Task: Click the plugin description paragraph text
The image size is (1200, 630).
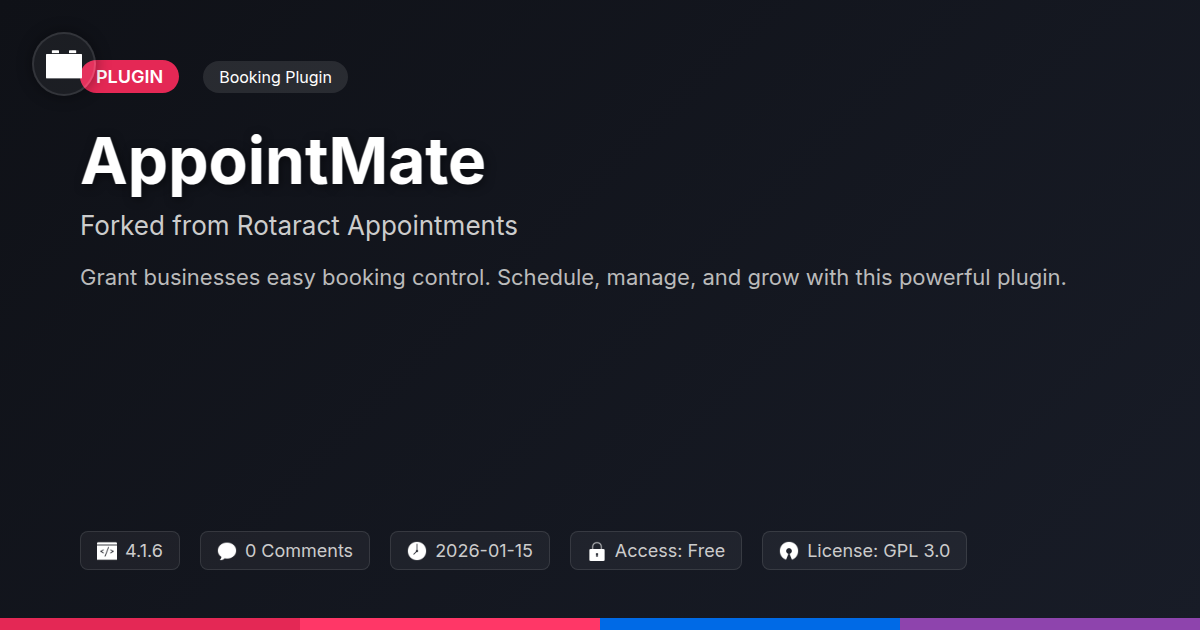Action: click(573, 278)
